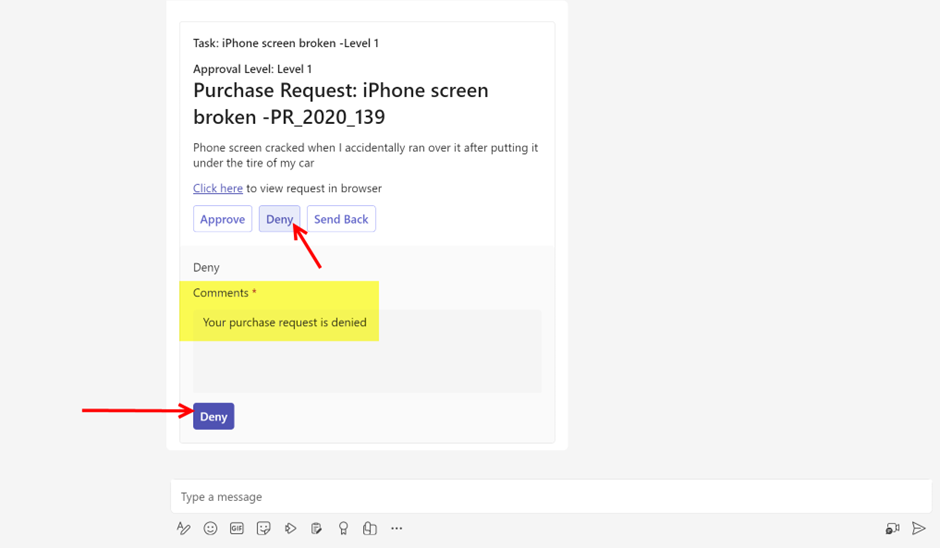Click the Send Back button
Viewport: 940px width, 548px height.
coord(341,219)
